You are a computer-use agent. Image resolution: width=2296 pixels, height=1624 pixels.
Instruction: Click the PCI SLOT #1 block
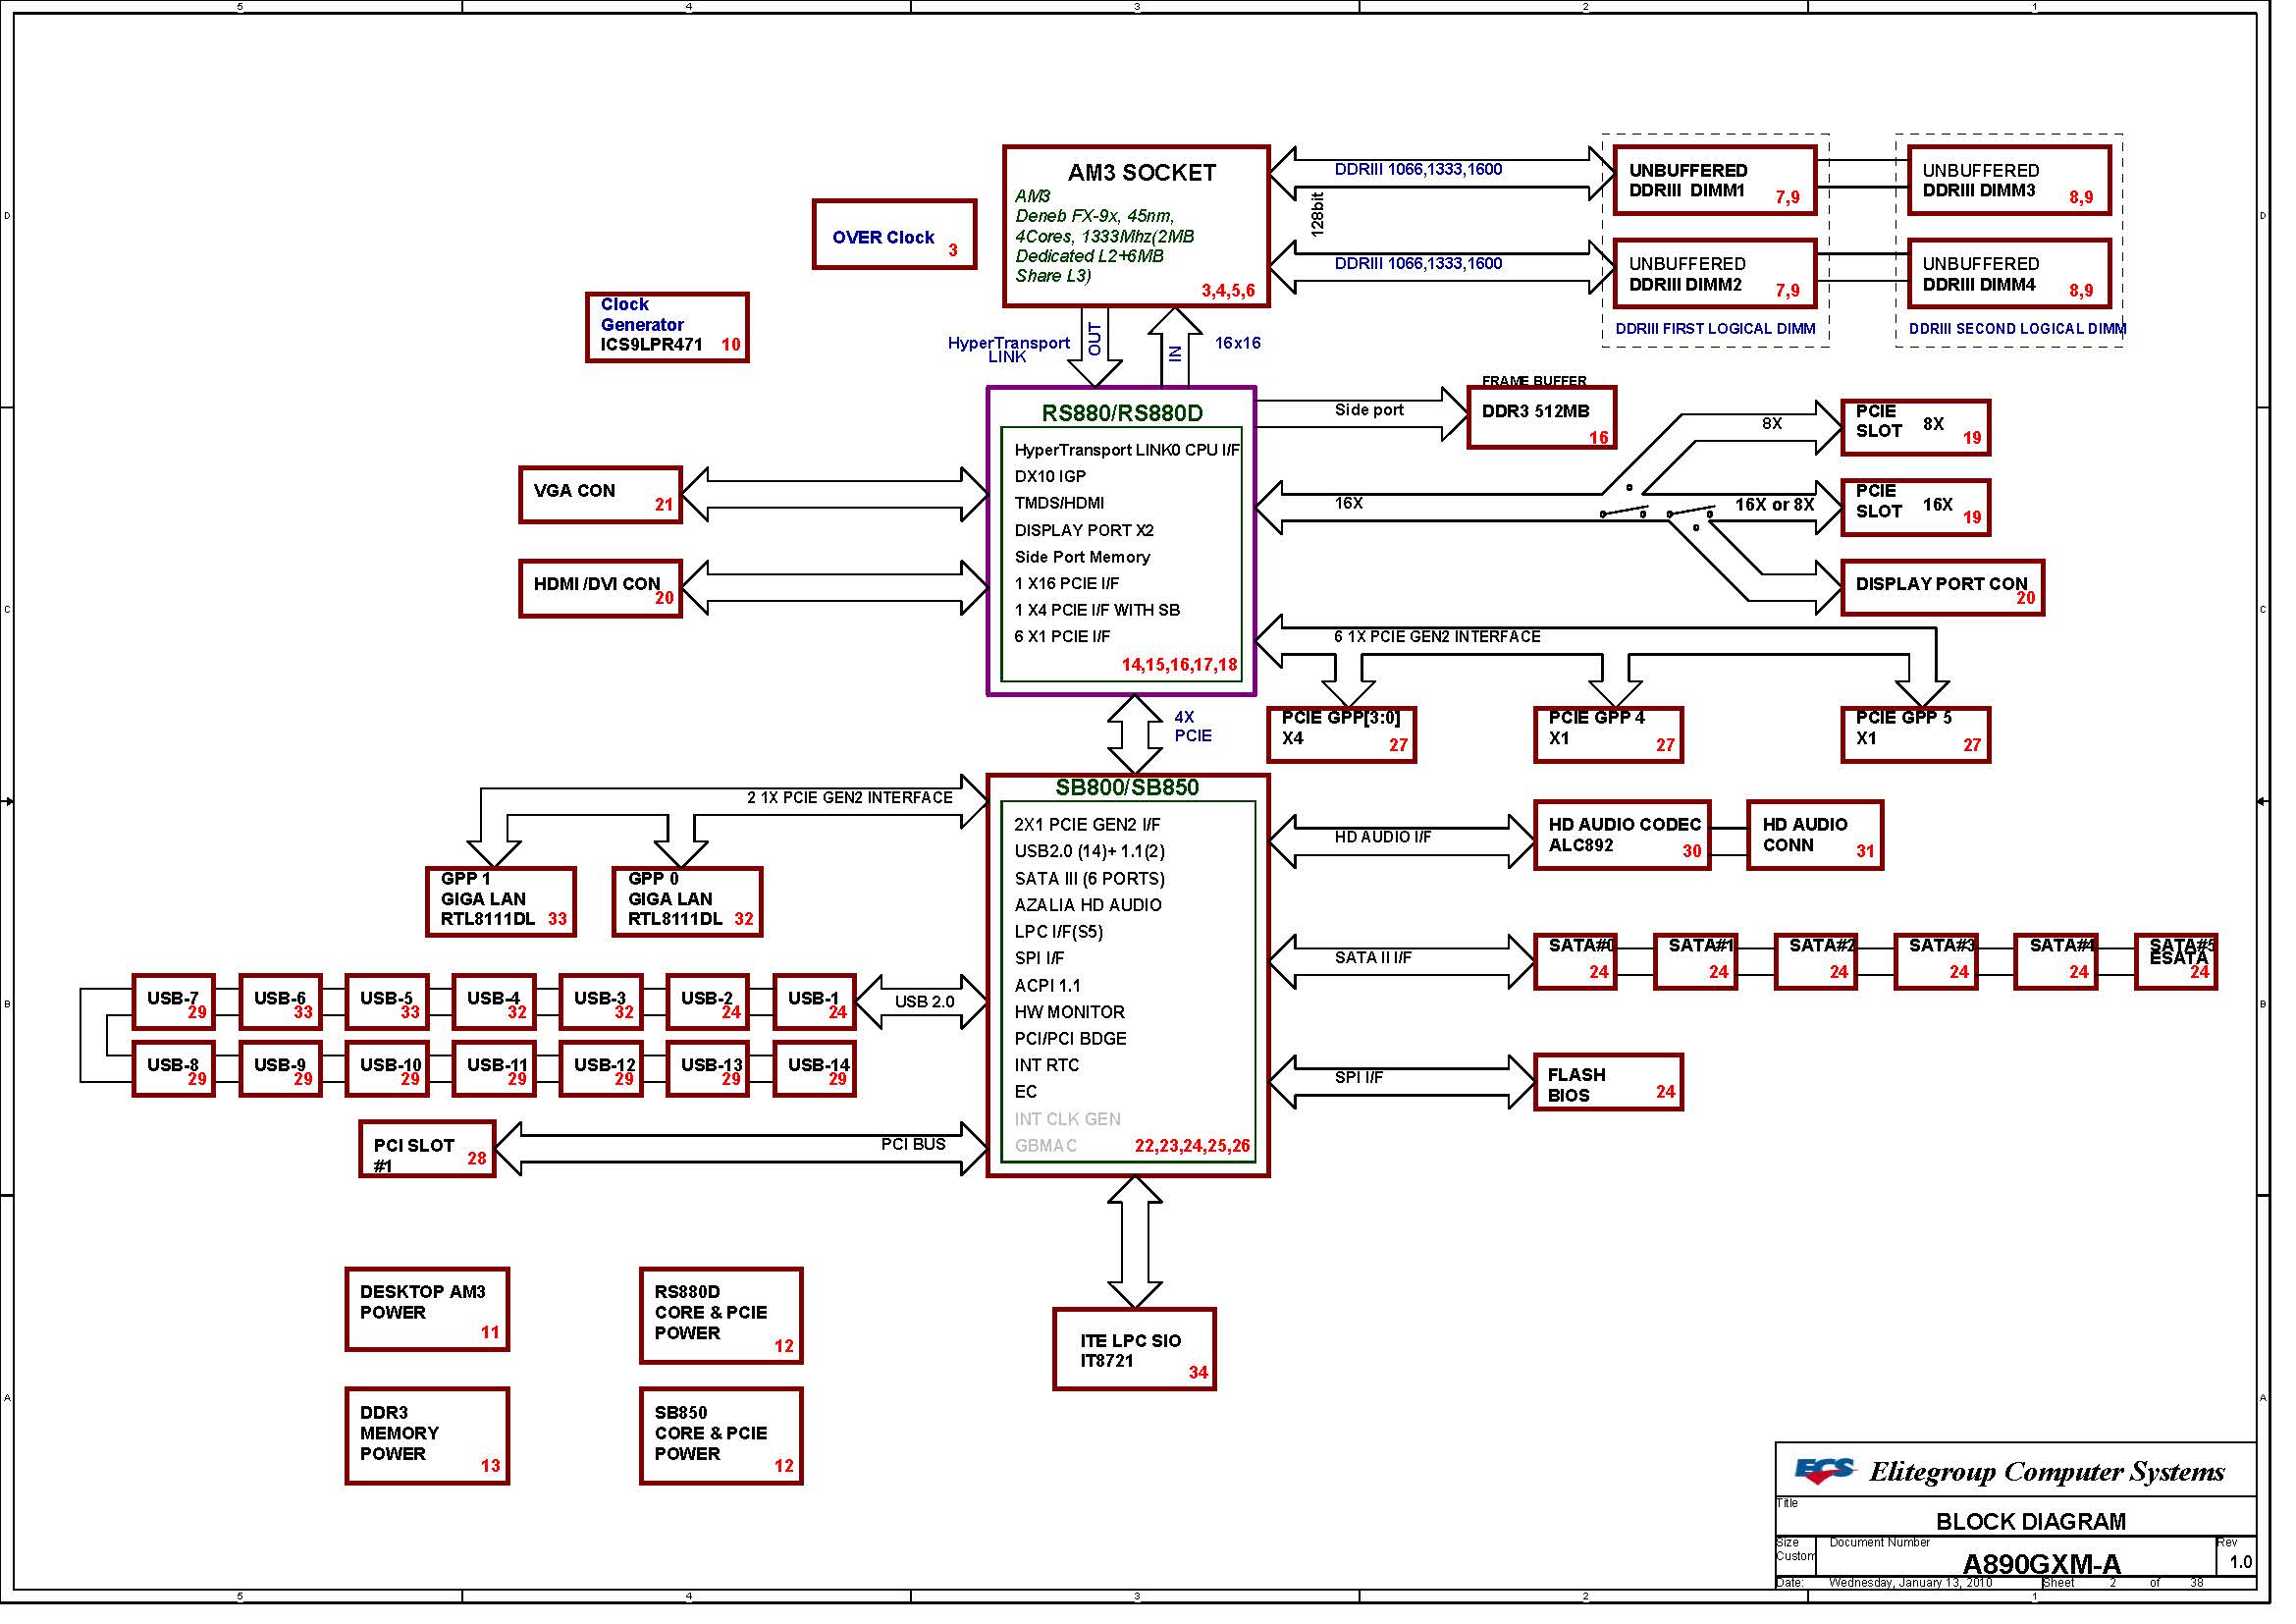click(427, 1149)
